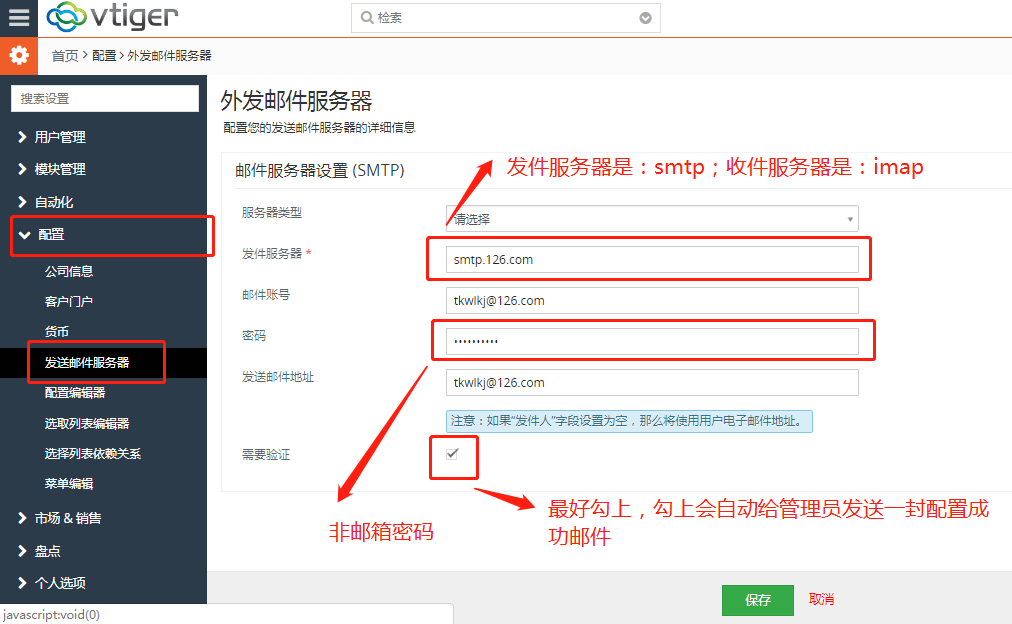The width and height of the screenshot is (1012, 624).
Task: Click the blue 注意 notice text
Action: coord(629,421)
